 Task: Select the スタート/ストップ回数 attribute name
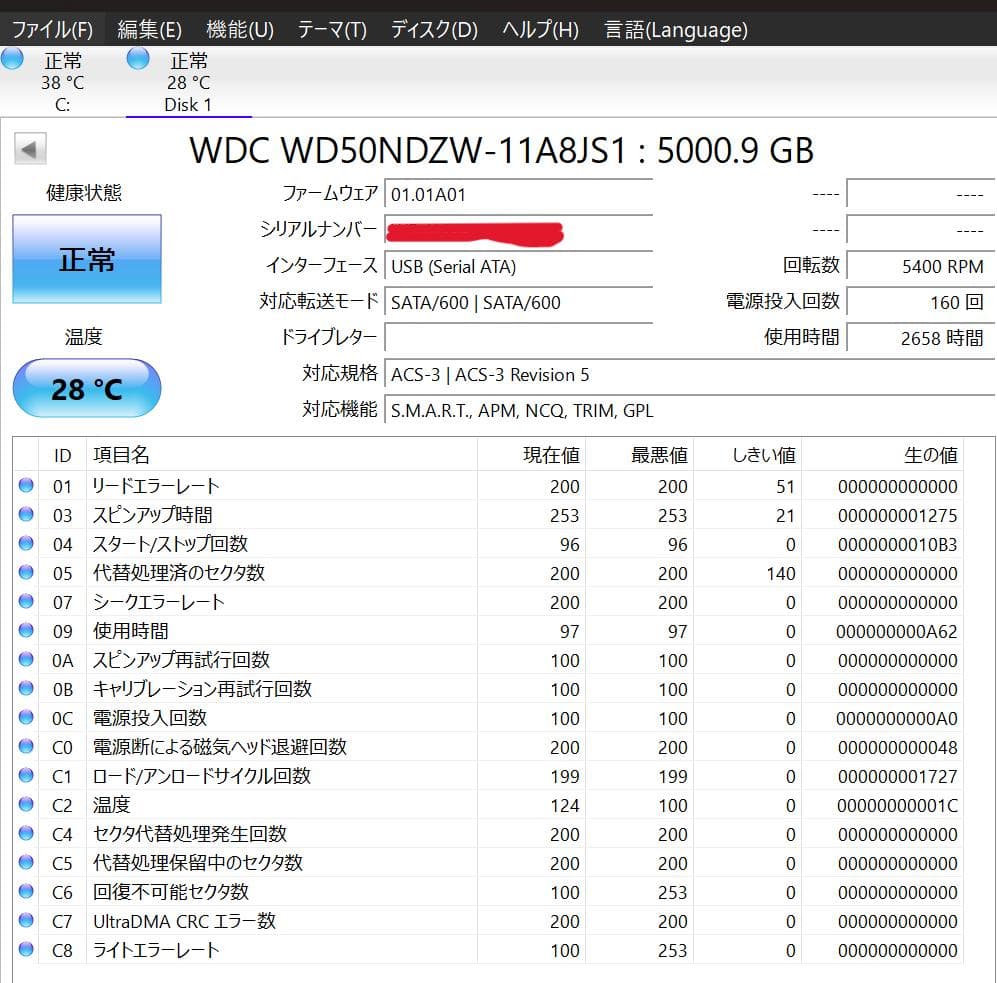(x=170, y=544)
